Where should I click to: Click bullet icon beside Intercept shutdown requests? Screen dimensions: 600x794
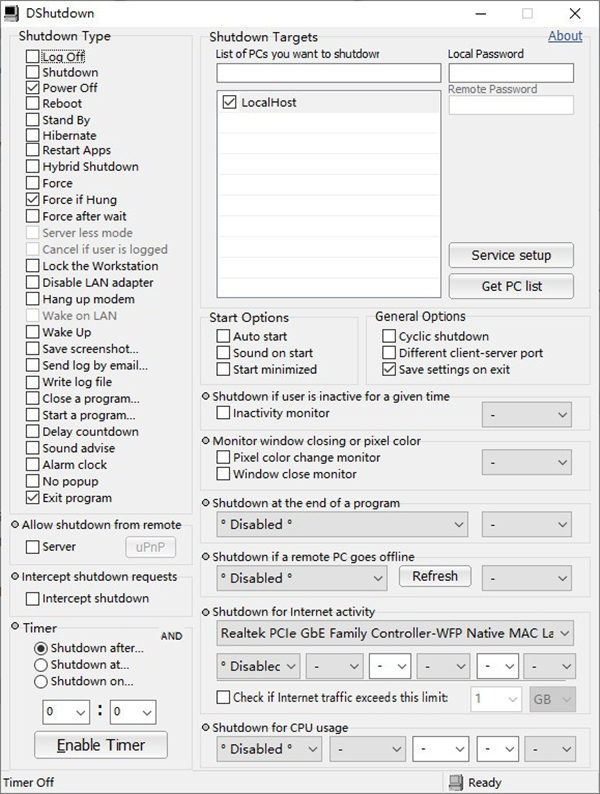15,577
